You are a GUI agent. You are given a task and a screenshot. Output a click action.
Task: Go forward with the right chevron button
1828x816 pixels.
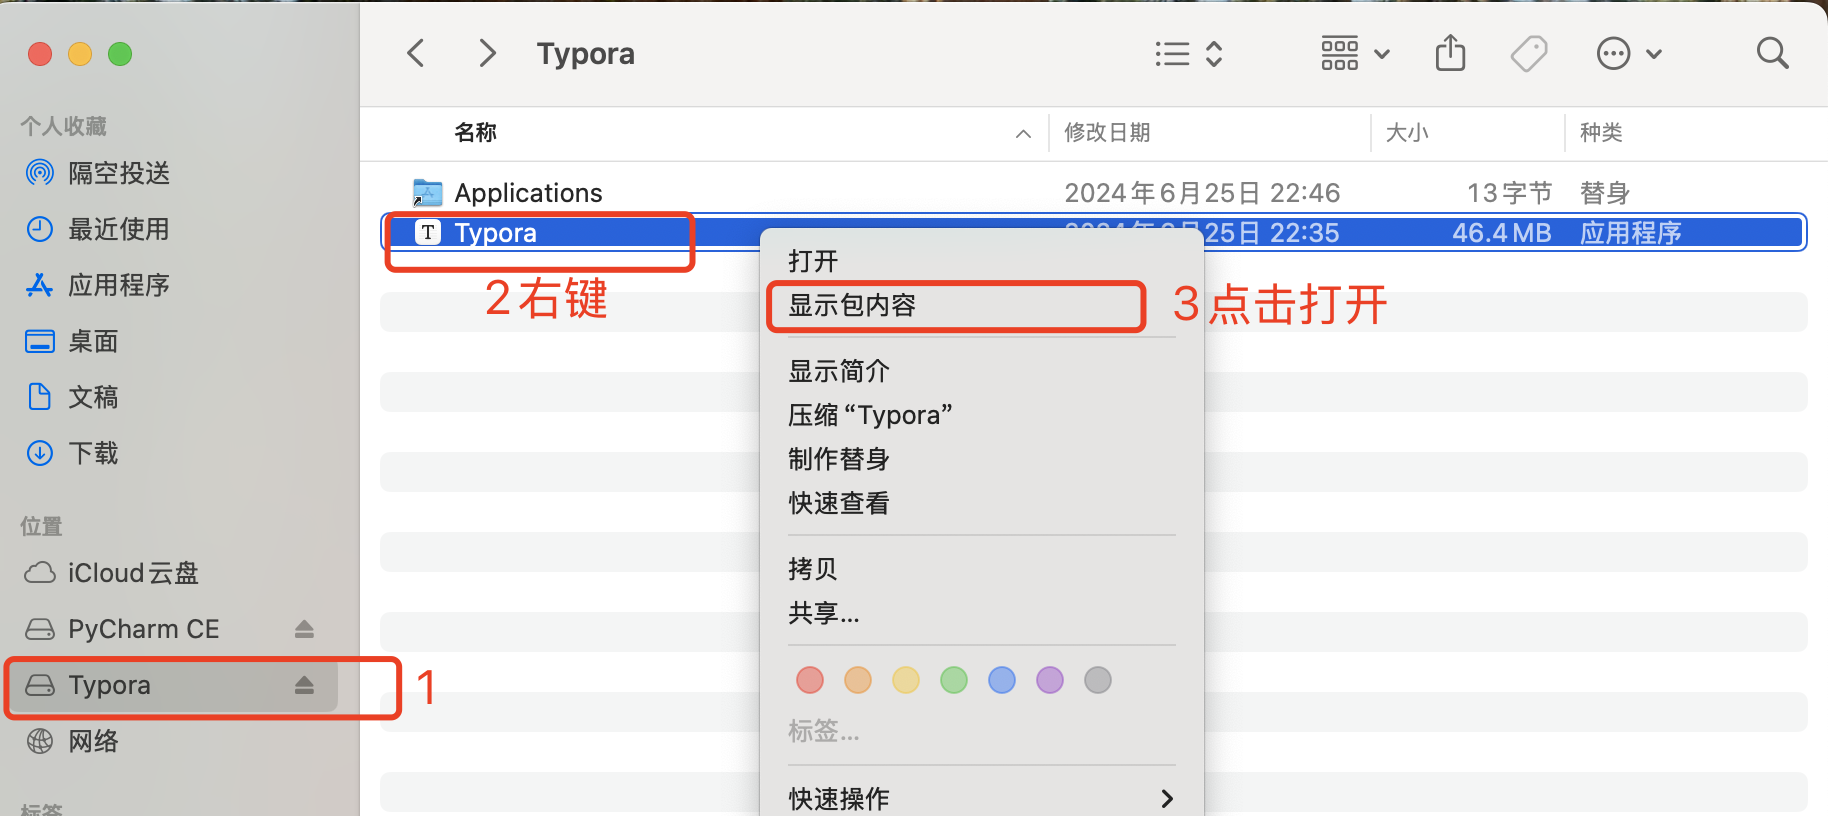click(x=487, y=53)
